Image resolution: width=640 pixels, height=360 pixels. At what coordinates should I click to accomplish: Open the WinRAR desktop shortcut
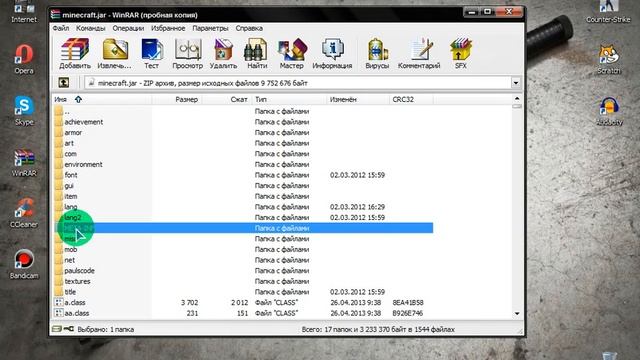point(24,162)
